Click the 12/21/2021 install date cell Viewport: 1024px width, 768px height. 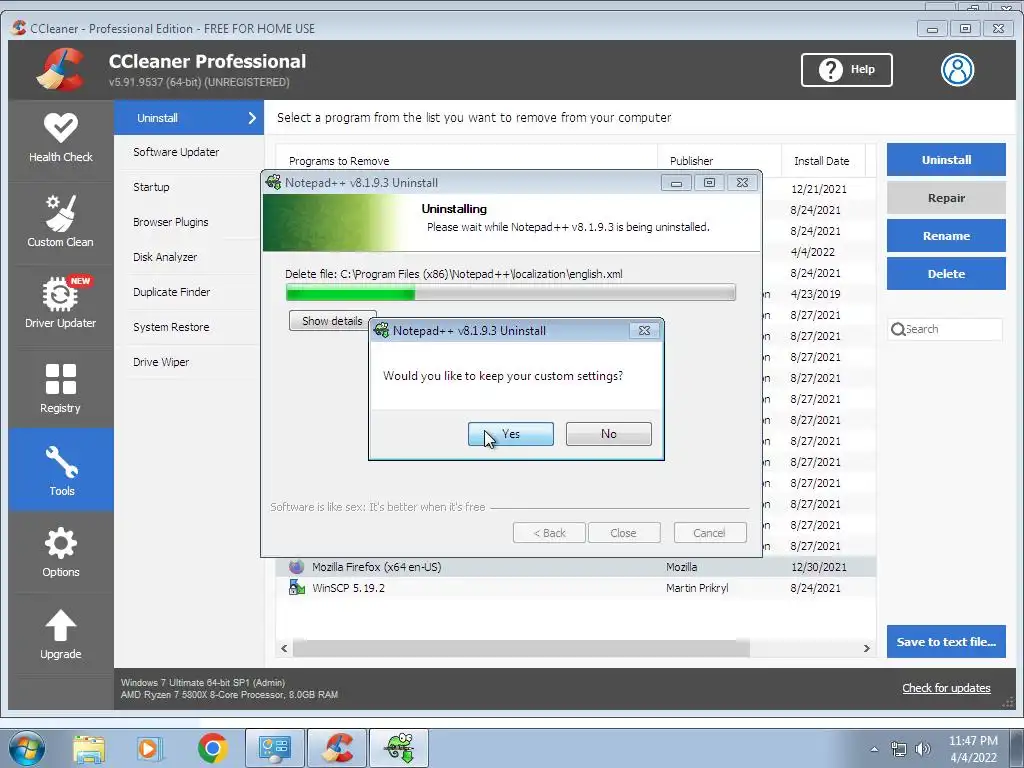(819, 189)
